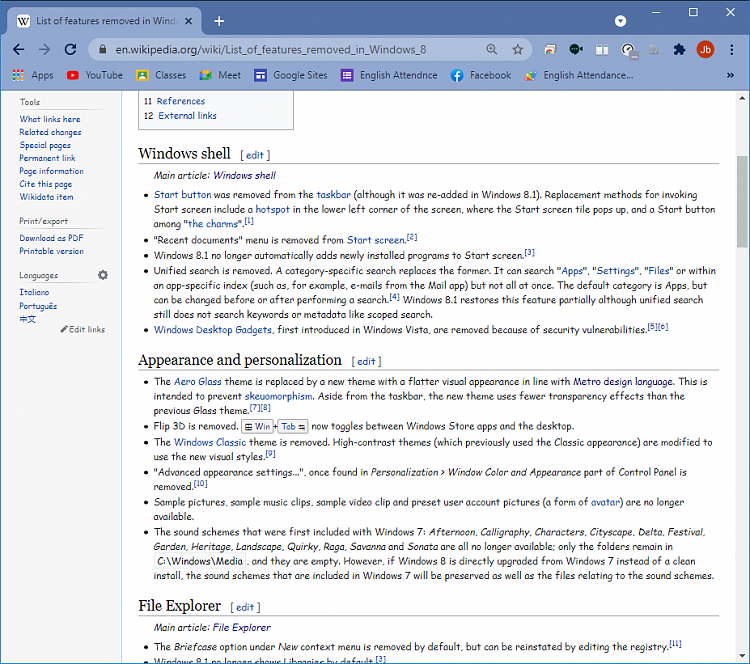This screenshot has height=664, width=750.
Task: Open the Facebook bookmark
Action: pyautogui.click(x=481, y=75)
